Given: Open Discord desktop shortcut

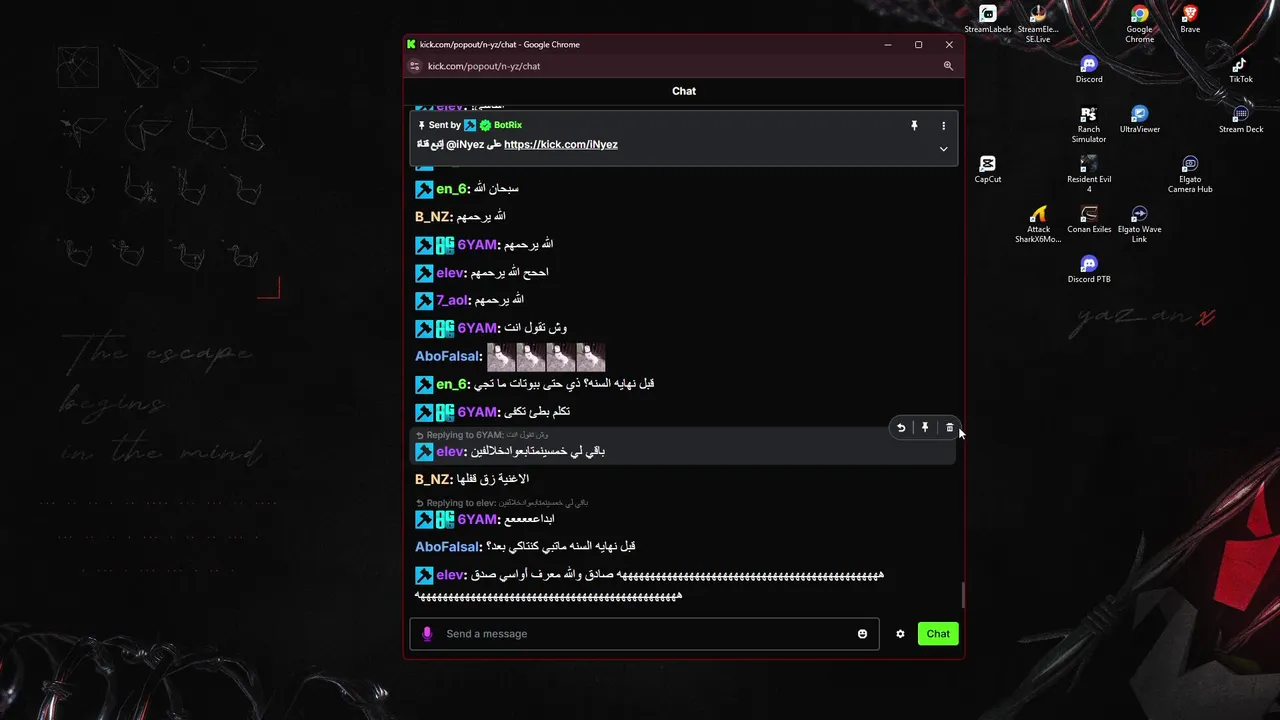Looking at the screenshot, I should coord(1089,70).
